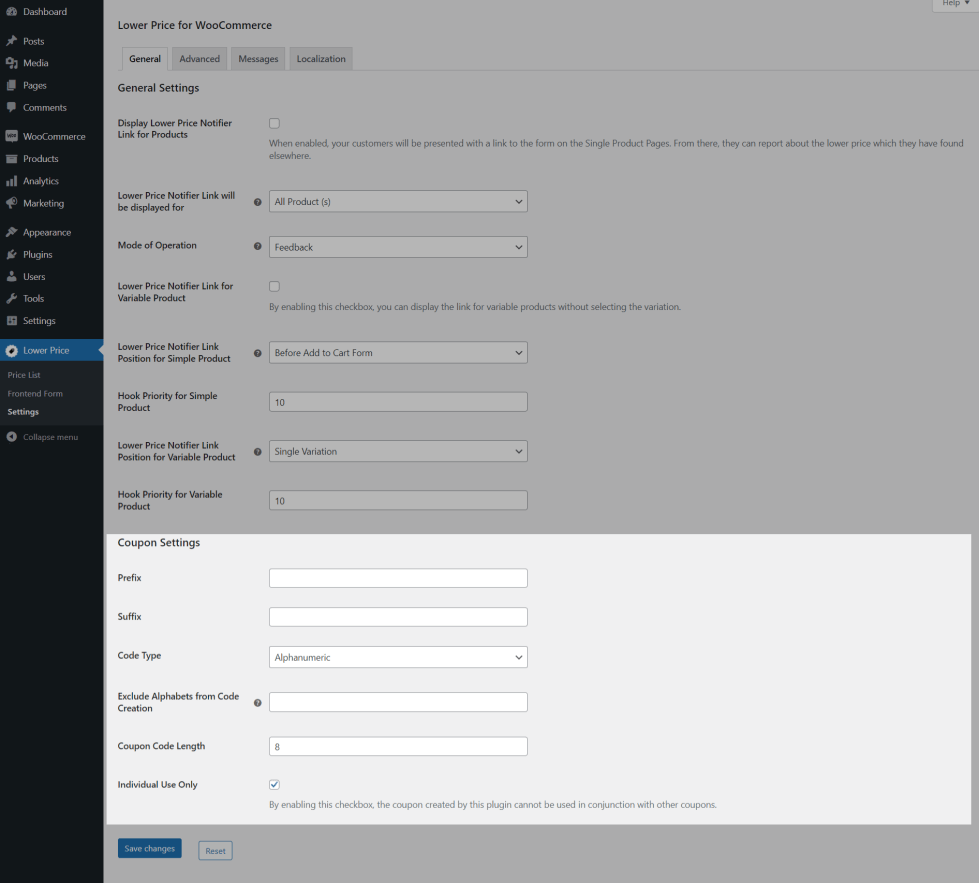Click the Plugins plug icon

tap(11, 254)
